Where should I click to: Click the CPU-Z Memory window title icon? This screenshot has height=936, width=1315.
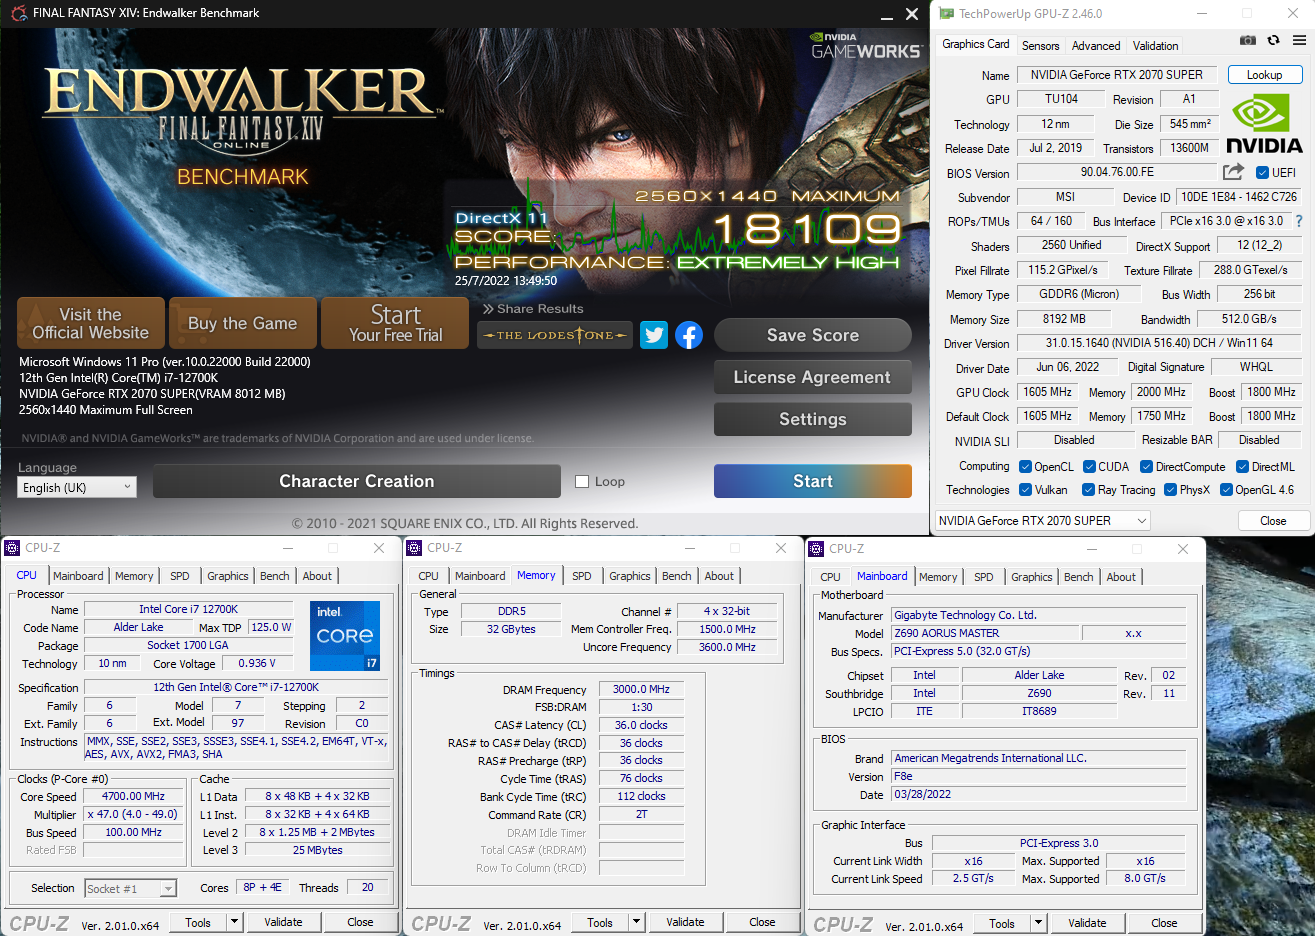point(414,548)
